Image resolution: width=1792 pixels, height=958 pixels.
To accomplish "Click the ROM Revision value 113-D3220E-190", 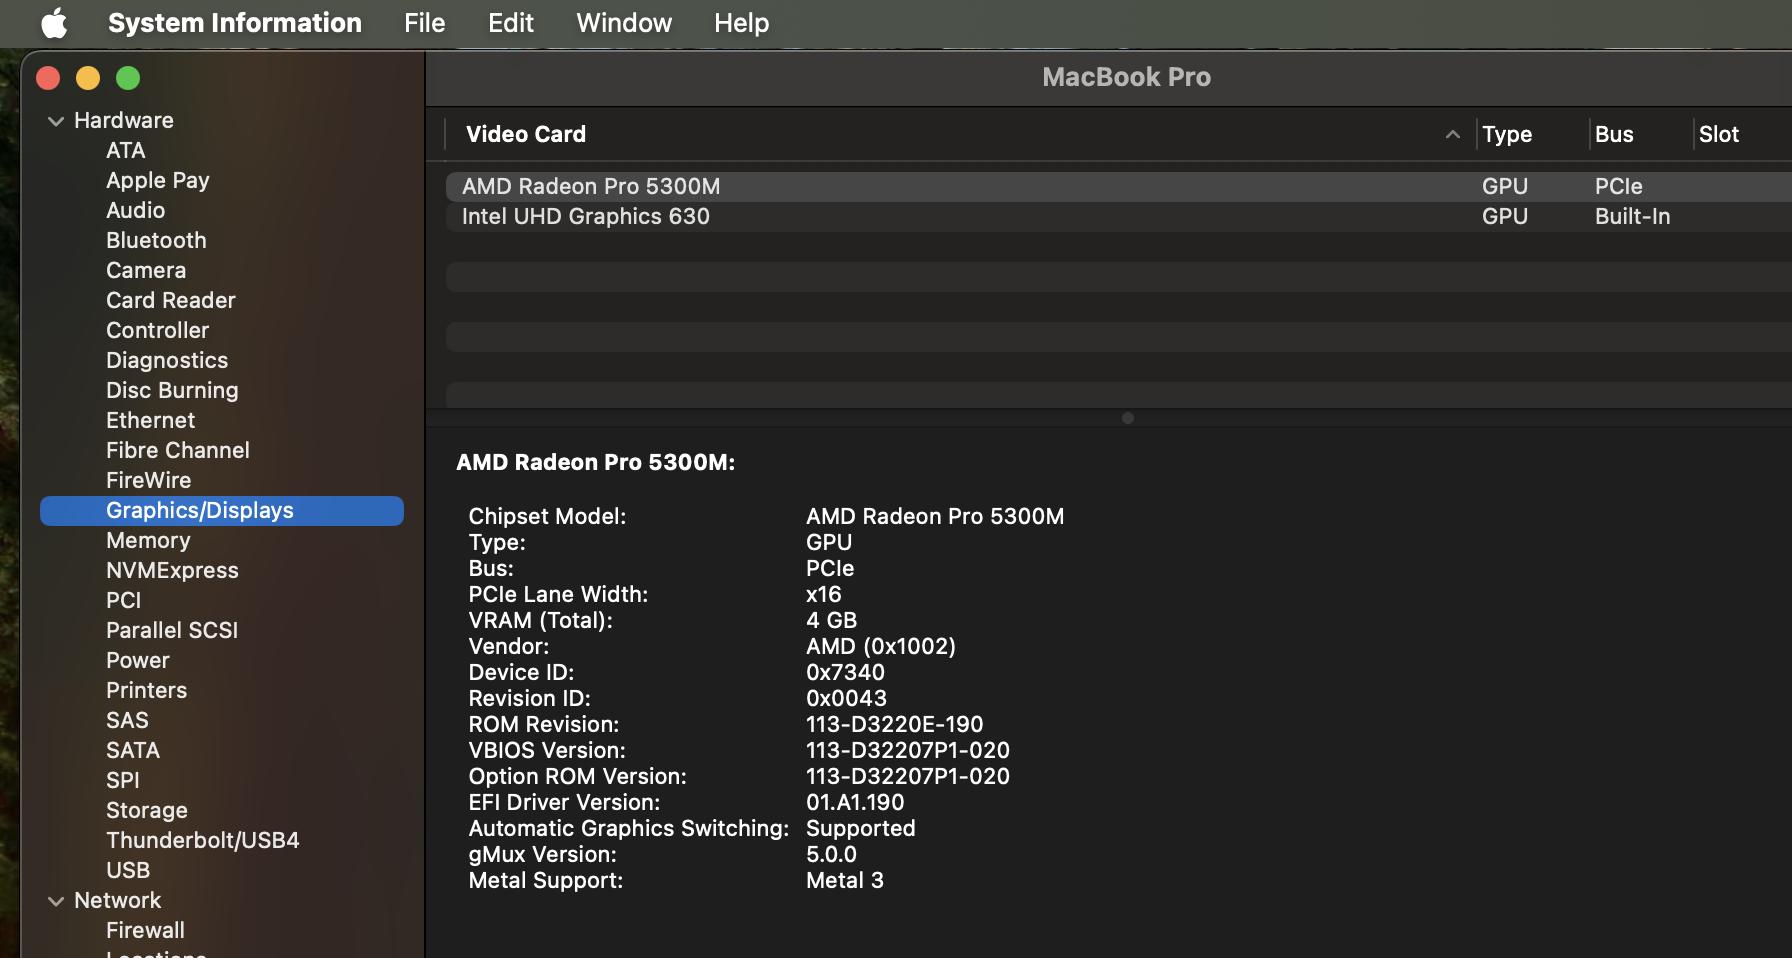I will (x=894, y=724).
